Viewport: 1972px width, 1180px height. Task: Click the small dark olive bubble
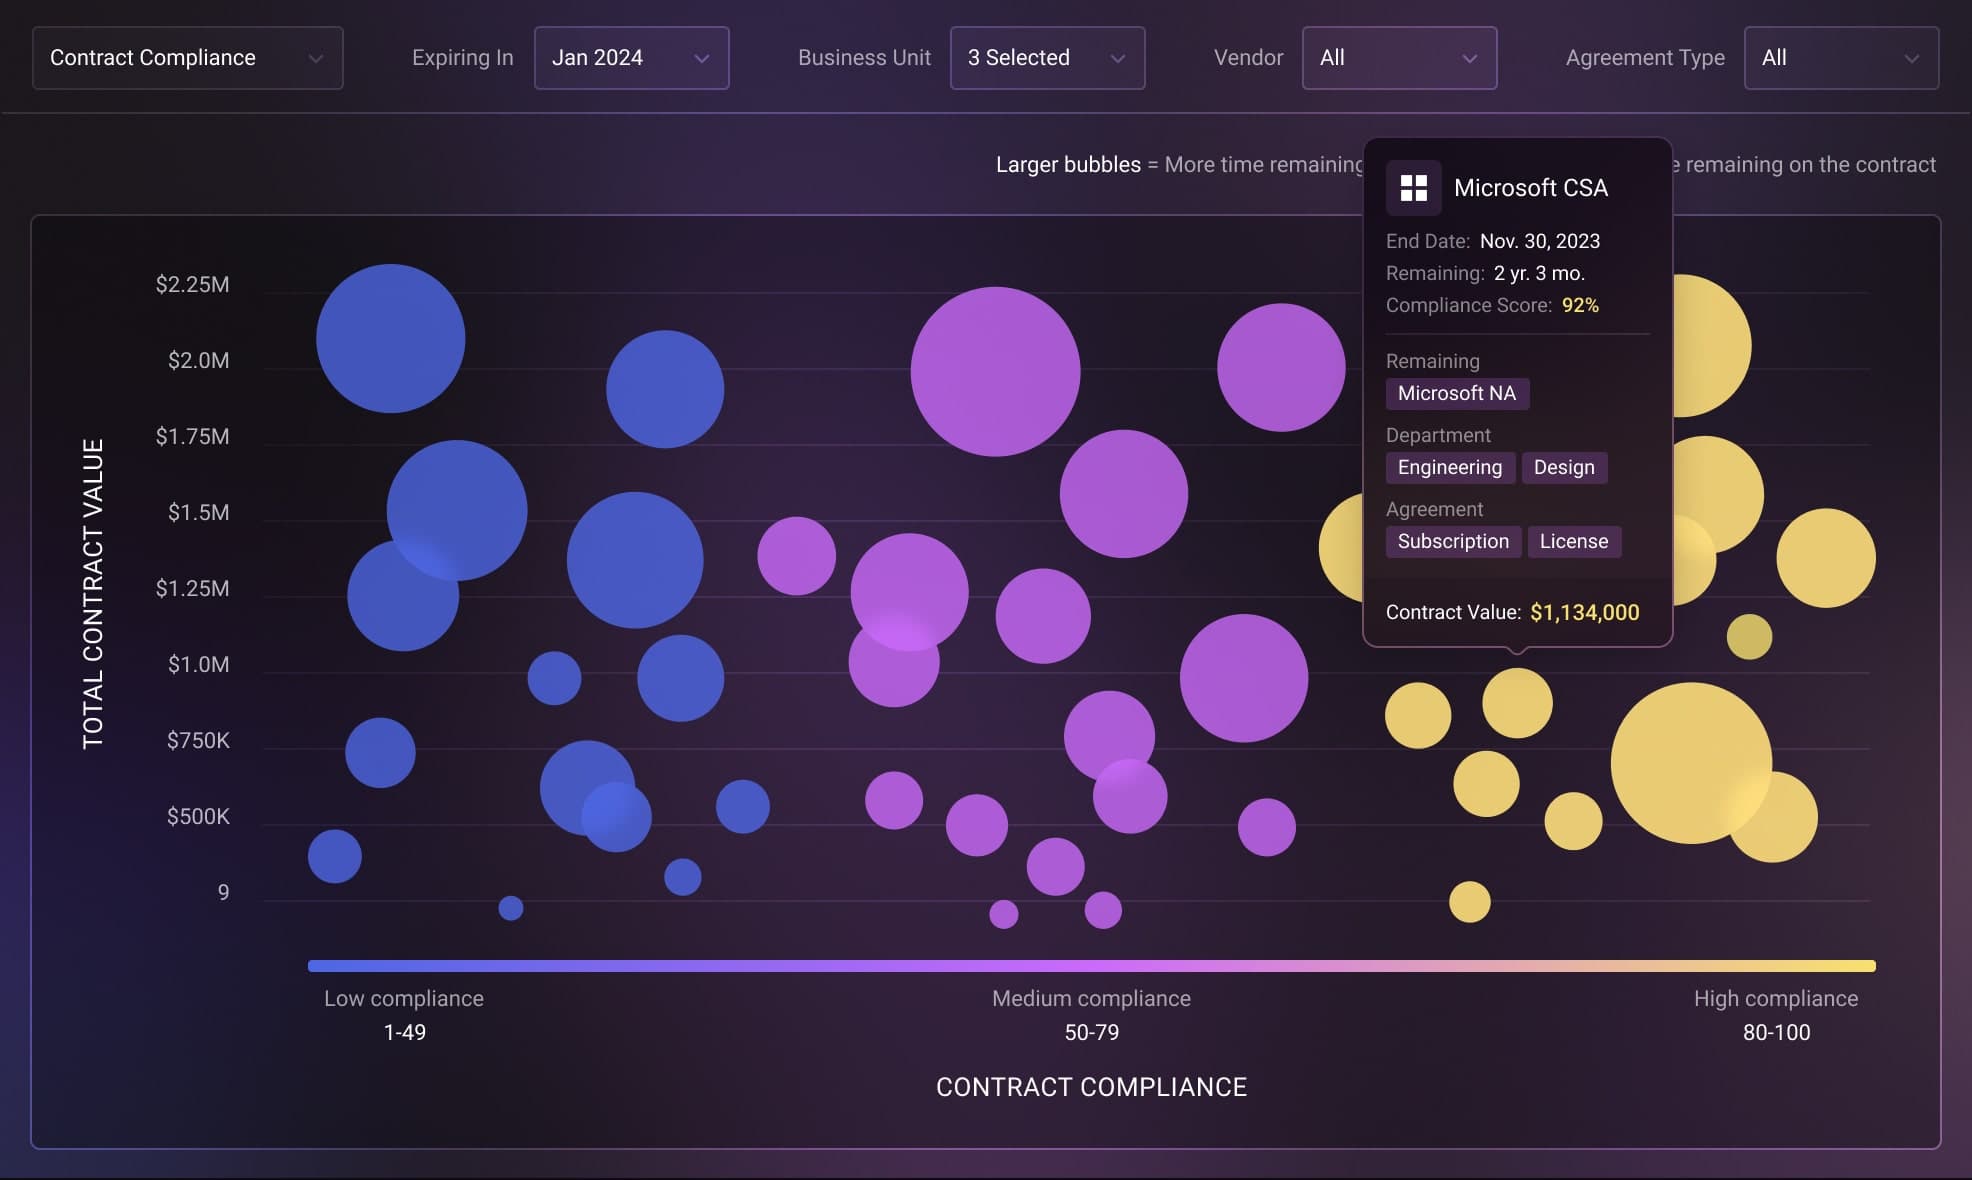(1748, 637)
